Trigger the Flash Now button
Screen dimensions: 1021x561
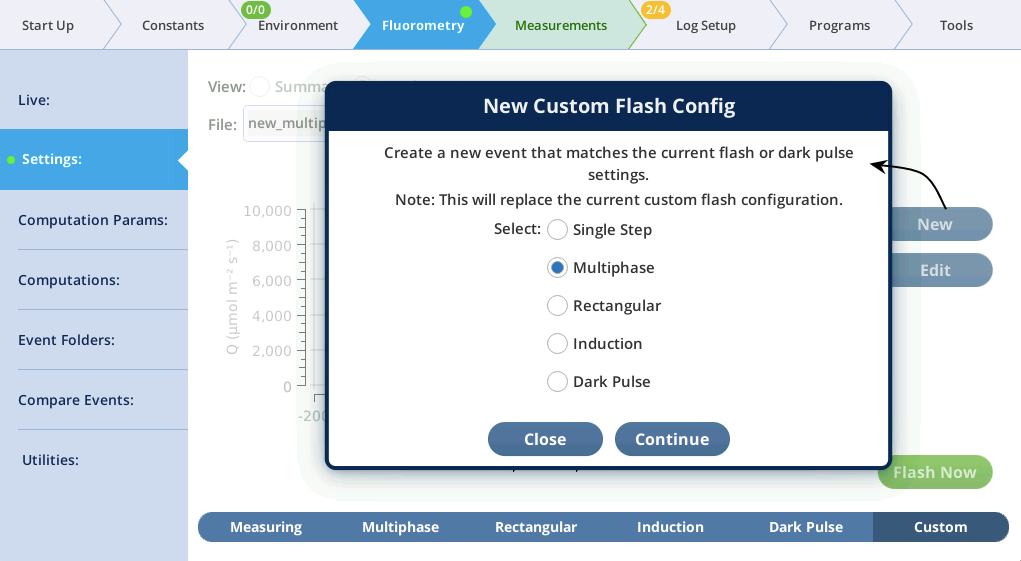935,472
